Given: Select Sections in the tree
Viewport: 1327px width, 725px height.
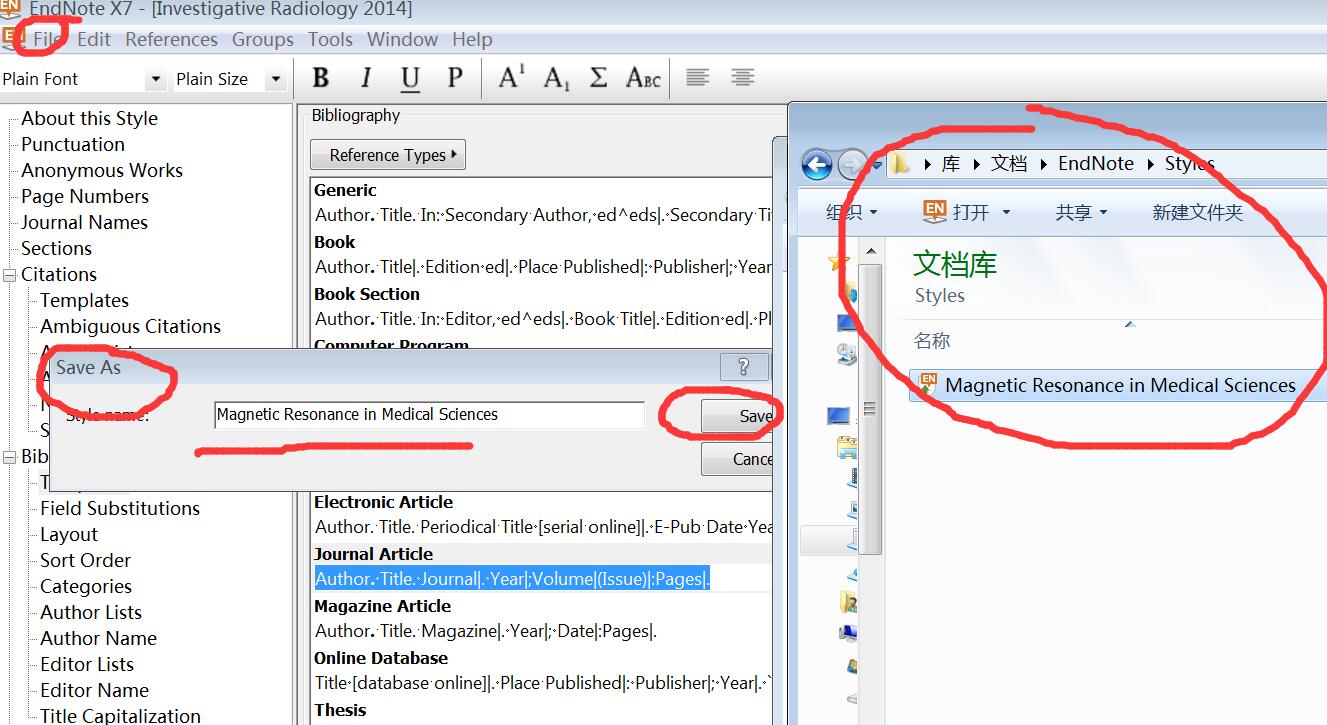Looking at the screenshot, I should 56,248.
